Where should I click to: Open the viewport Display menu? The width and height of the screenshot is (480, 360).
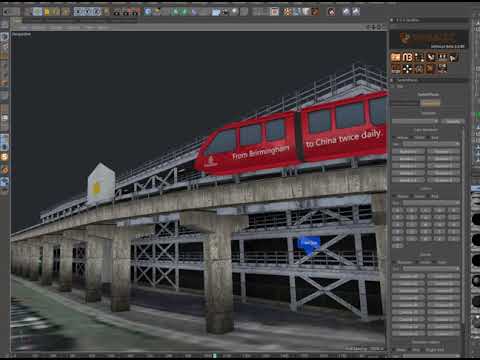coord(54,27)
